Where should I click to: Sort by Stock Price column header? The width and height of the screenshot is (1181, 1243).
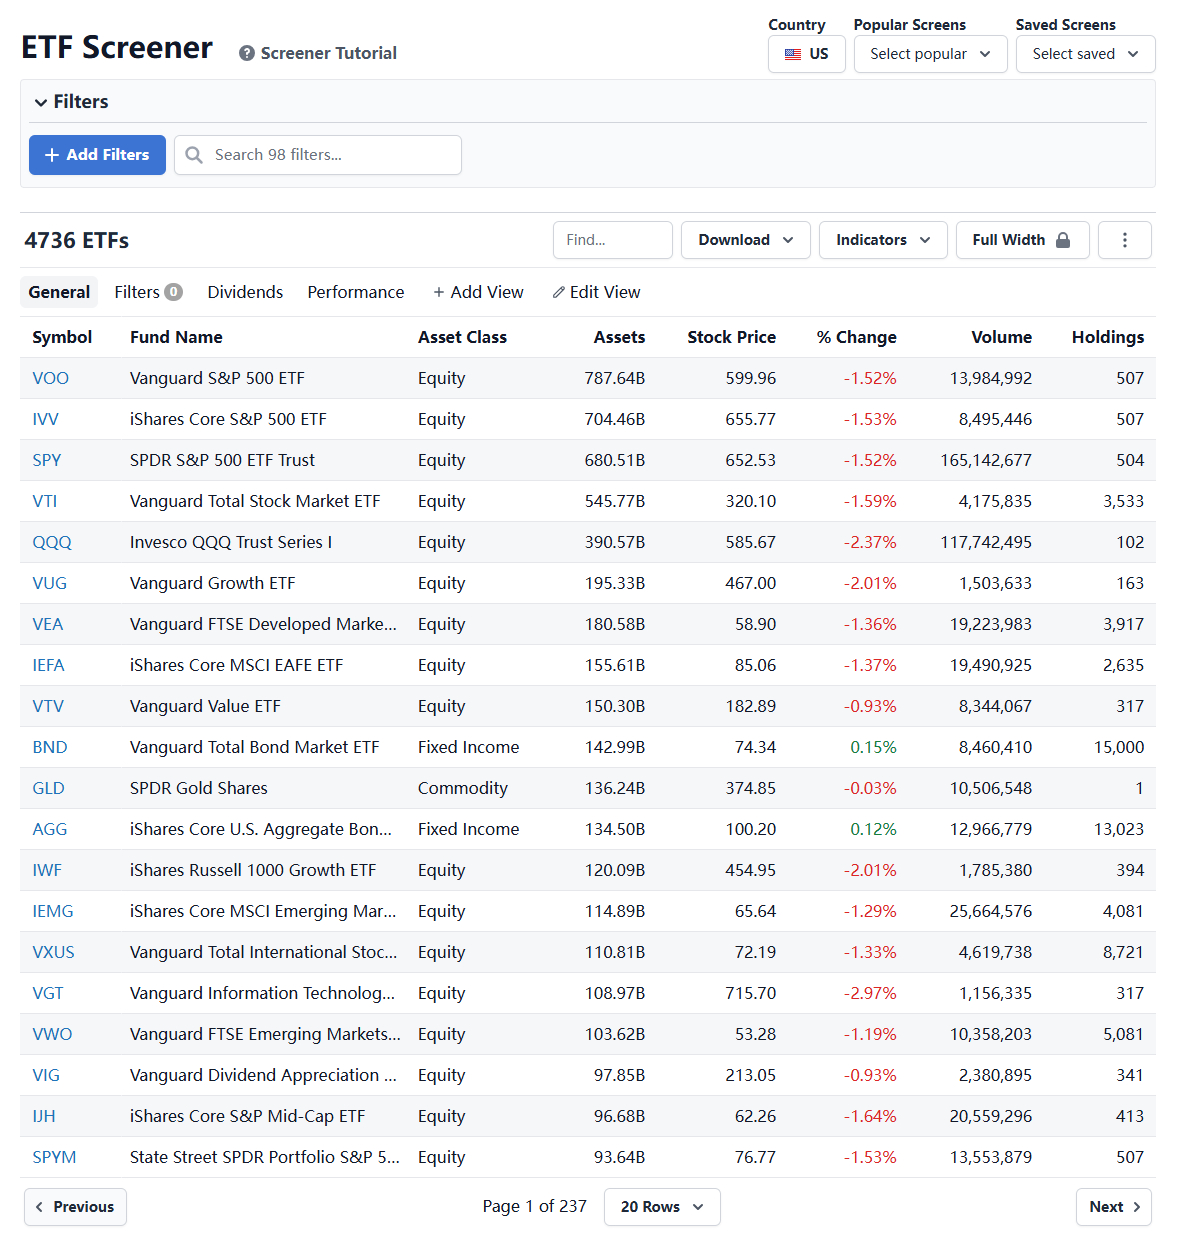click(x=731, y=337)
